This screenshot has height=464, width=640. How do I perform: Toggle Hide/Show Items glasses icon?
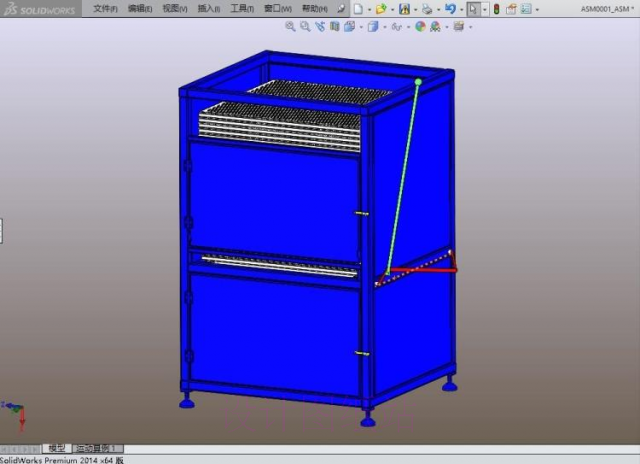pos(398,27)
